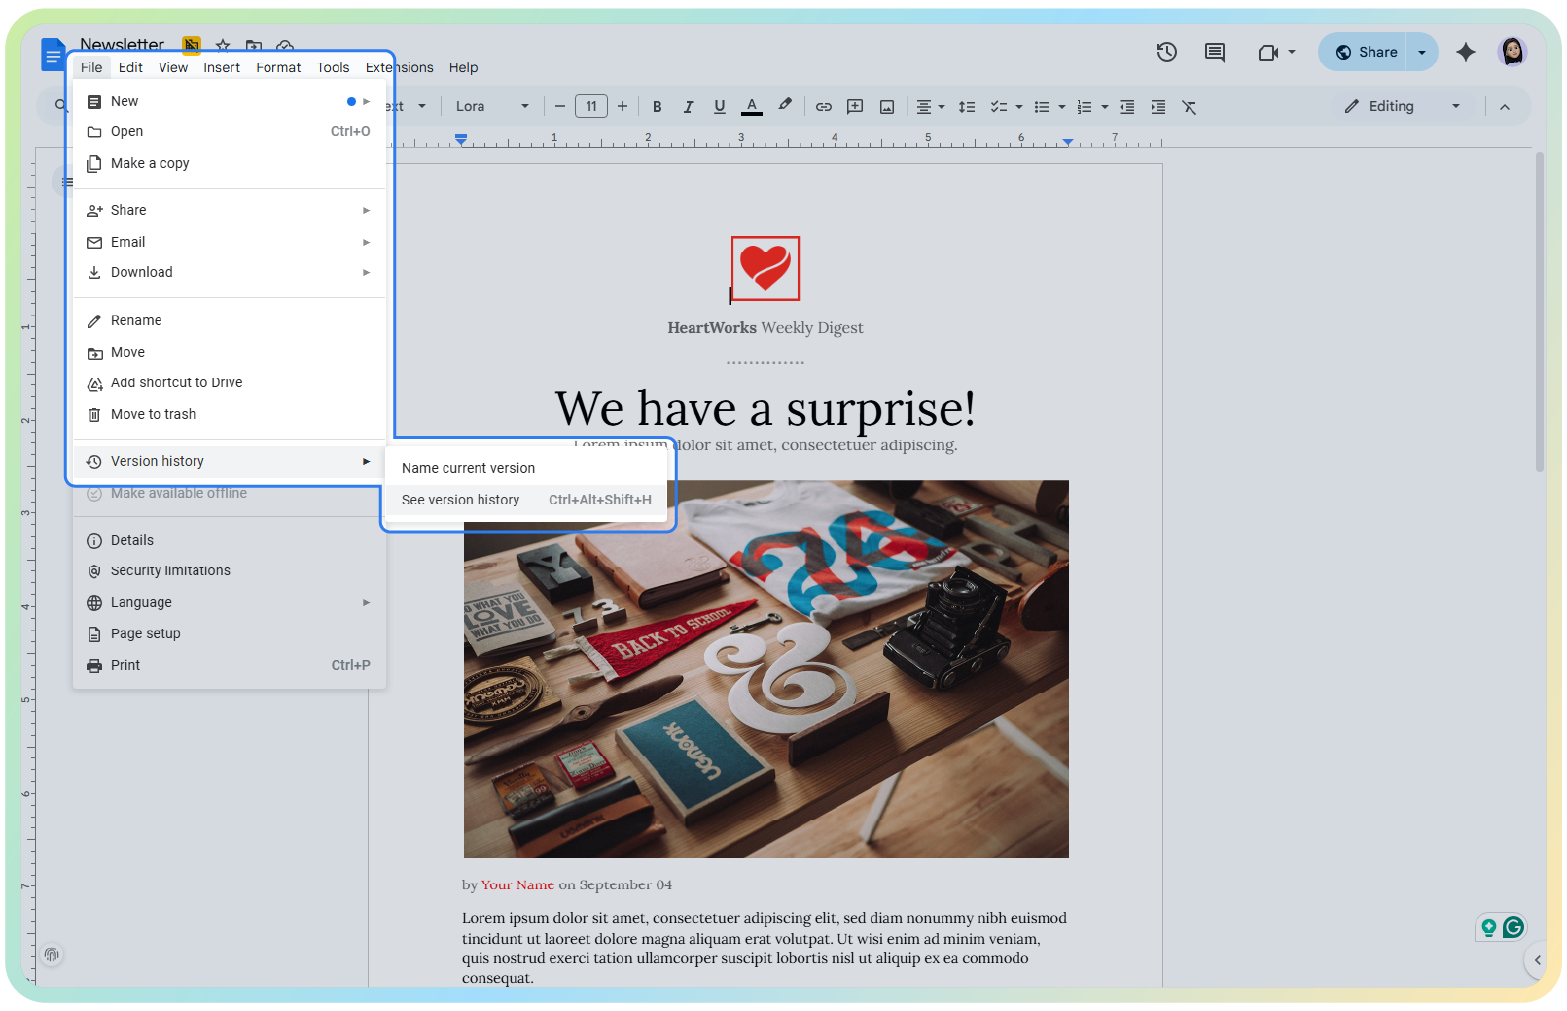Click the vertical scrollbar of the document
1567x1011 pixels.
(1540, 313)
